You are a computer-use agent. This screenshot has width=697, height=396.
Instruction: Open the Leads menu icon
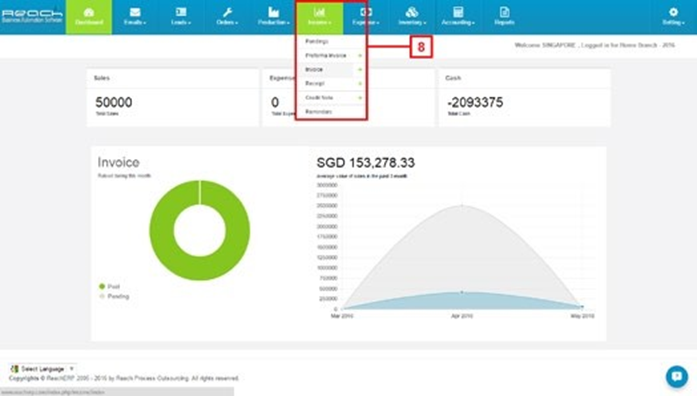(x=181, y=12)
